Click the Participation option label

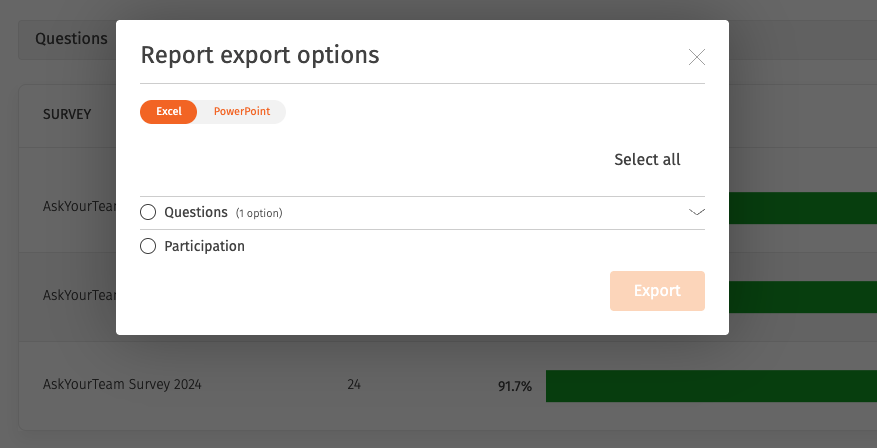click(x=204, y=247)
